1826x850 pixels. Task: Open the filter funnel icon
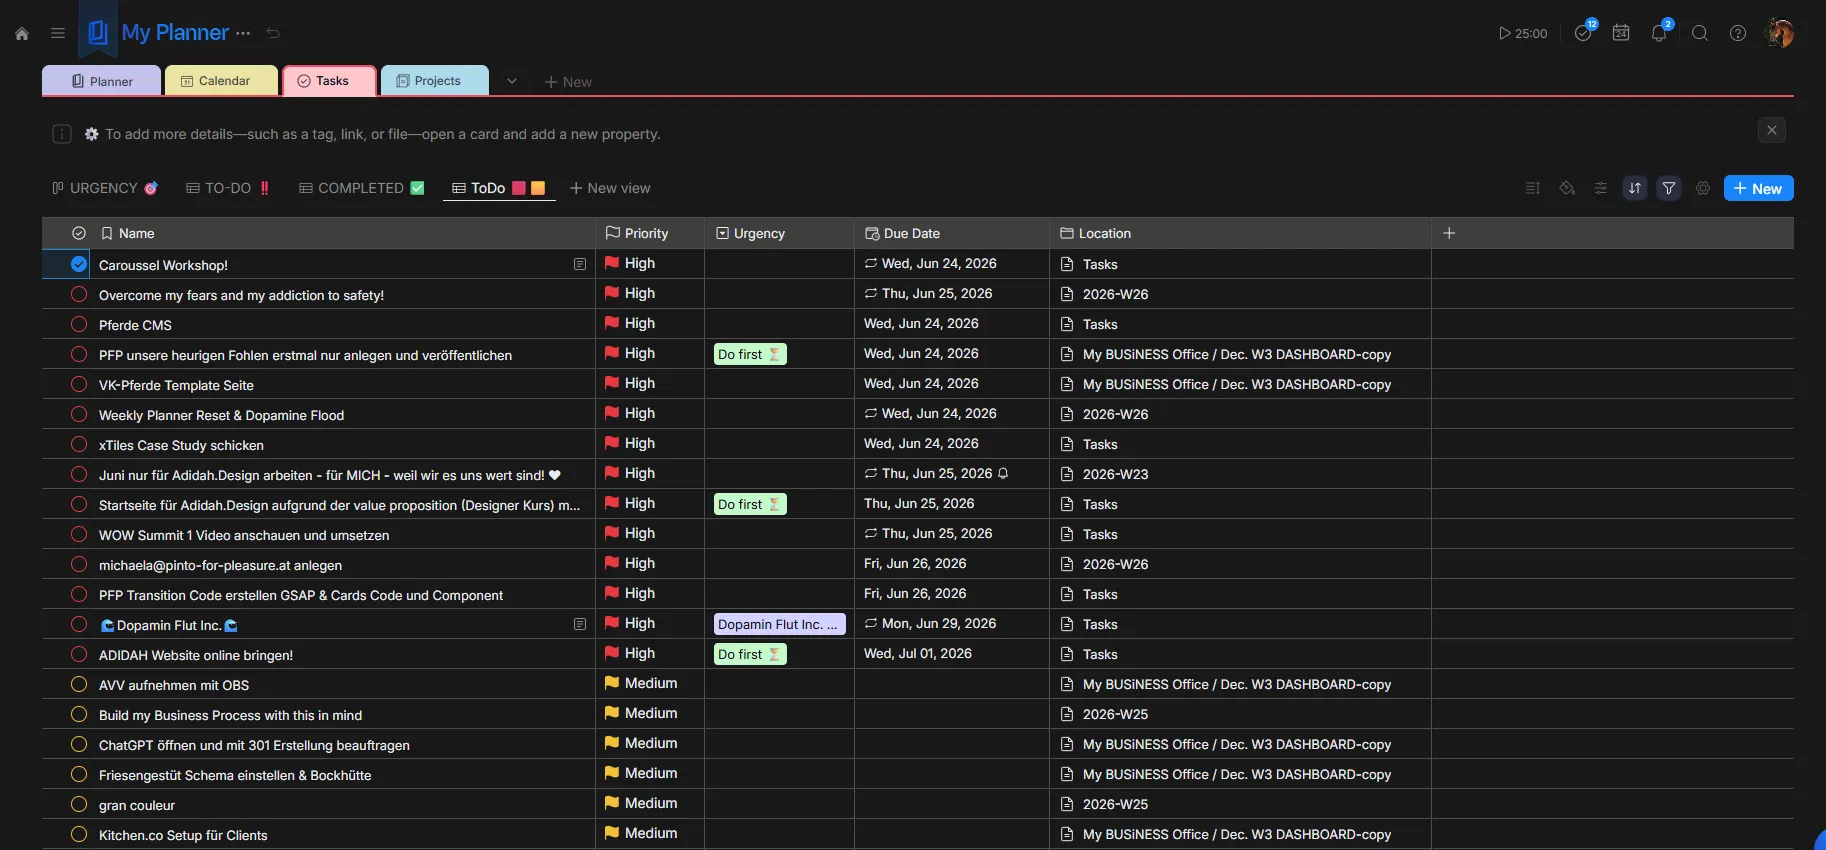pyautogui.click(x=1669, y=188)
